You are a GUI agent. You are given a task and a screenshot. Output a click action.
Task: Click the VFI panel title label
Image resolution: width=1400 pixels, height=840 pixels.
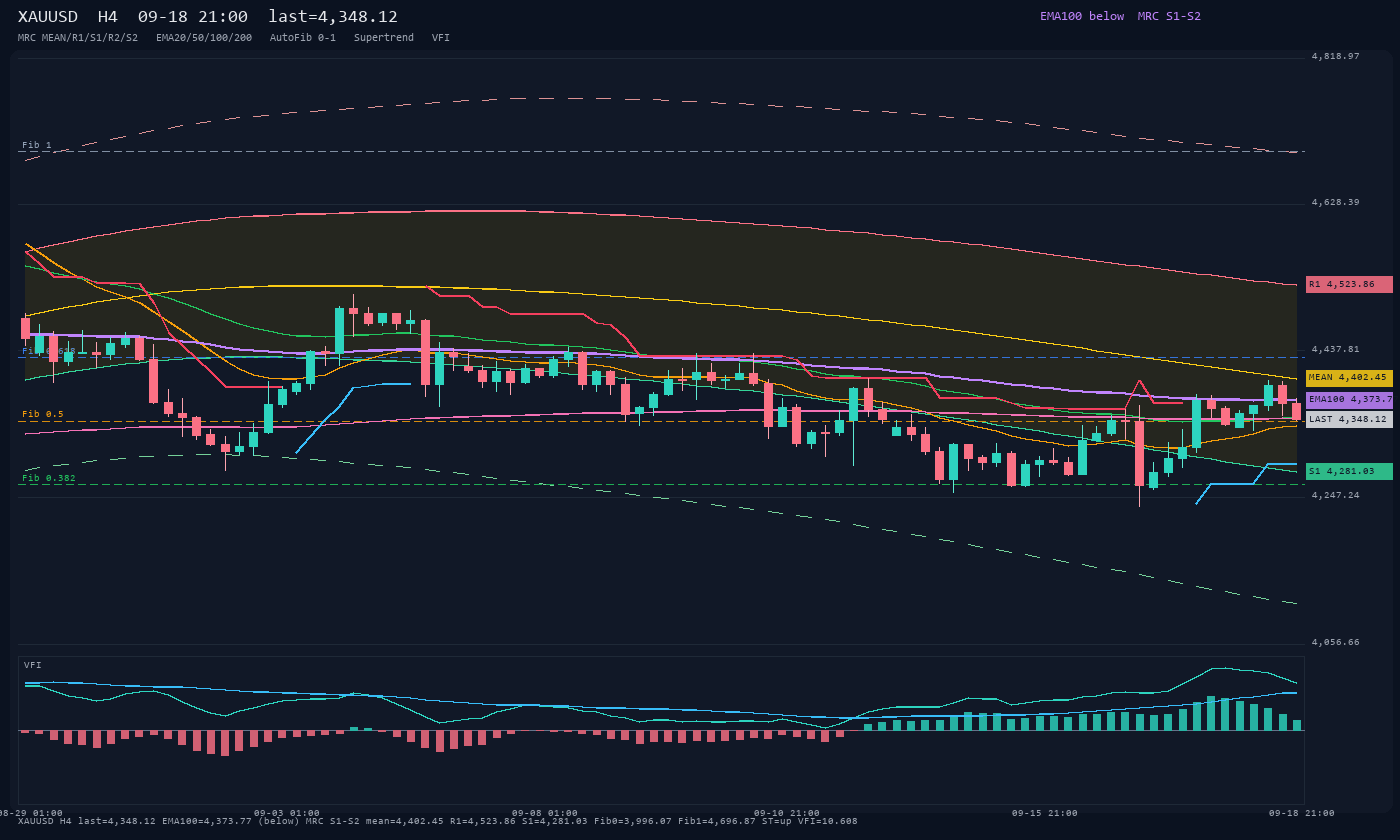[x=33, y=665]
